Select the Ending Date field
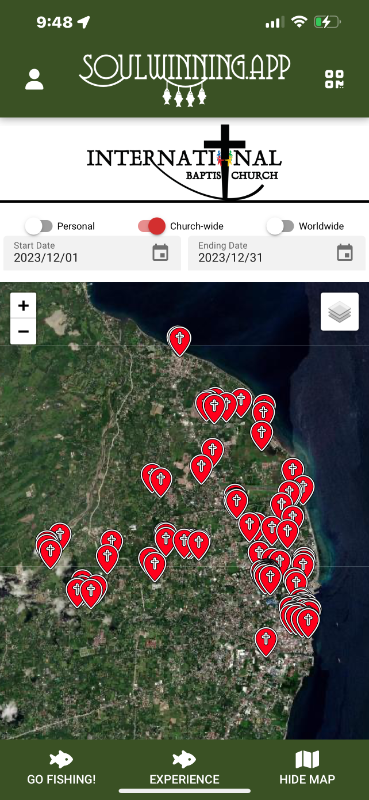The width and height of the screenshot is (369, 800). (277, 253)
